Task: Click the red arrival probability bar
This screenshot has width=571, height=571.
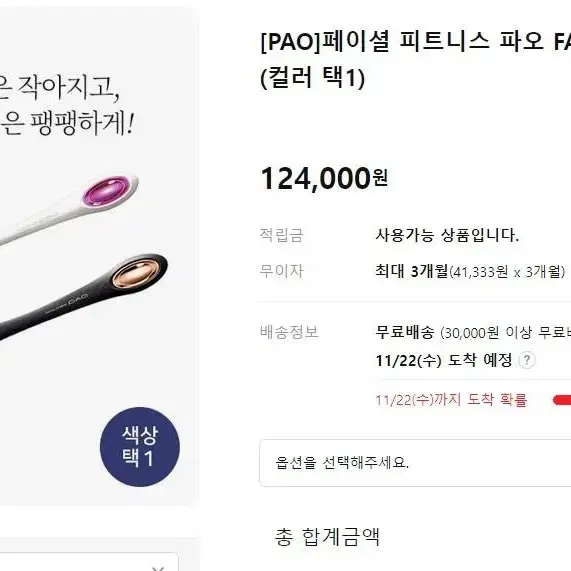Action: (562, 400)
